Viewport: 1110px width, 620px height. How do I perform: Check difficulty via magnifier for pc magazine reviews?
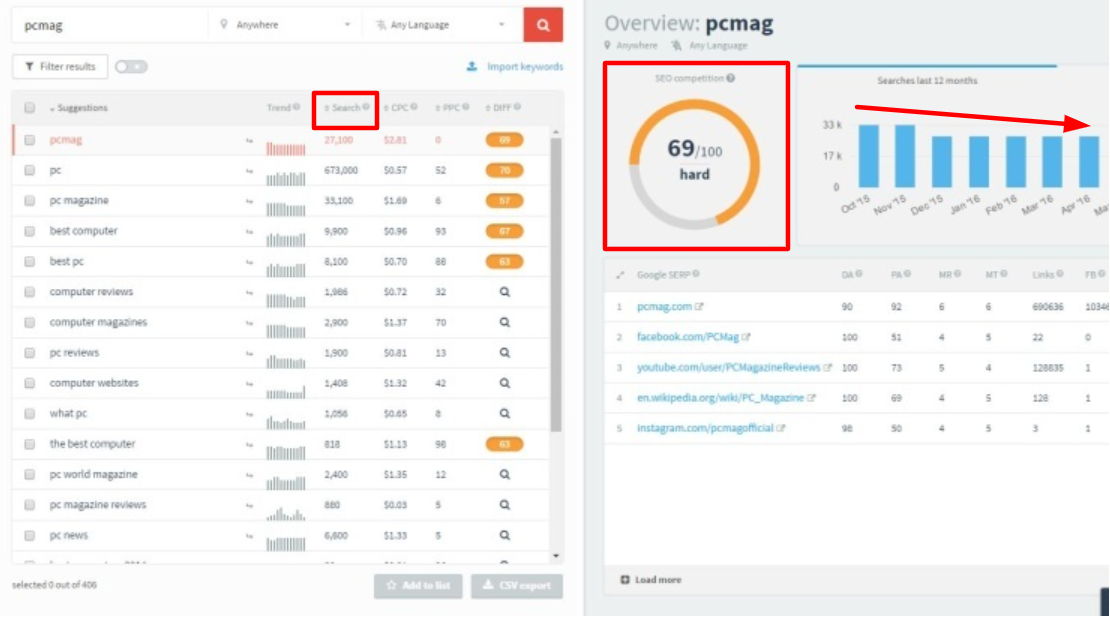(x=505, y=505)
